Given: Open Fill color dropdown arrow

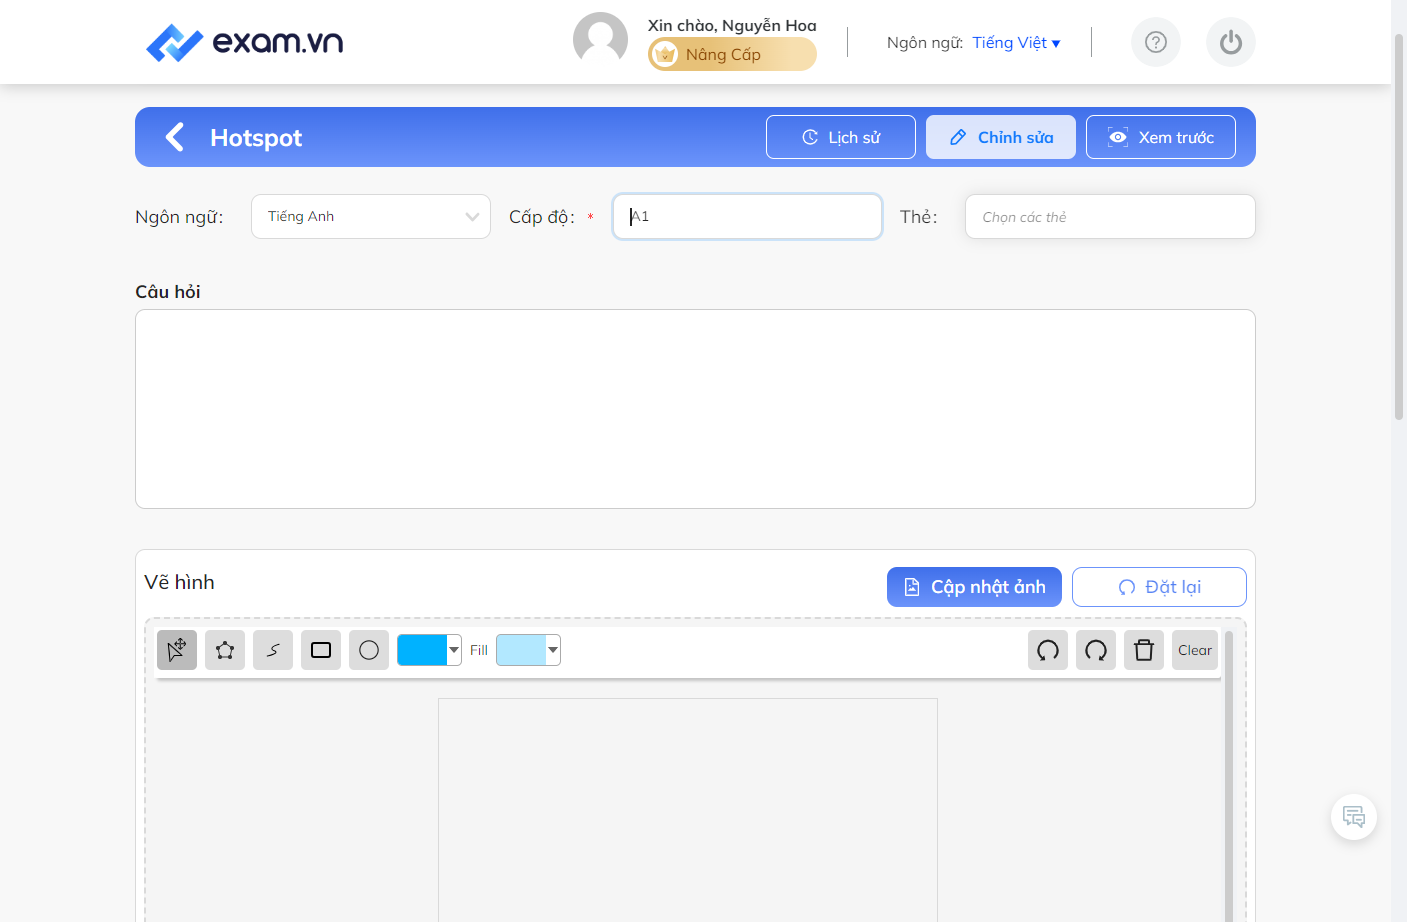Looking at the screenshot, I should pyautogui.click(x=553, y=650).
